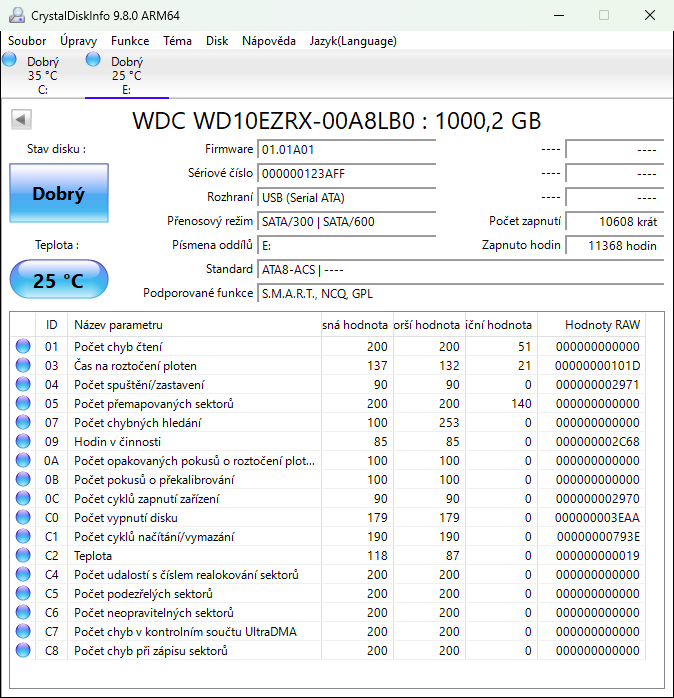The width and height of the screenshot is (674, 698).
Task: Click status orb of row C6 Počet neopravitelných sektorů
Action: [x=23, y=612]
